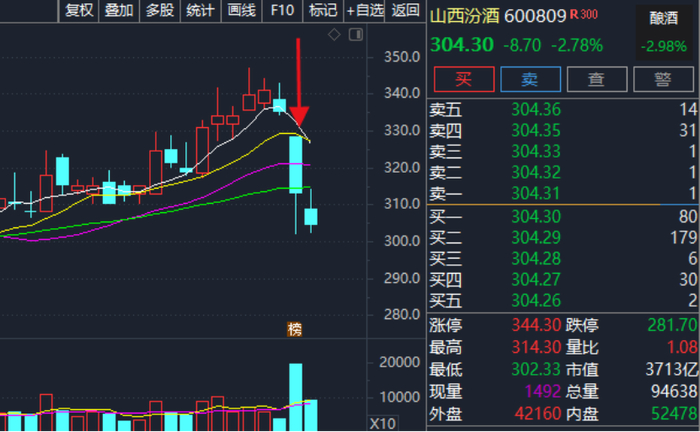
Task: Click the 标记 mark button
Action: tap(323, 10)
